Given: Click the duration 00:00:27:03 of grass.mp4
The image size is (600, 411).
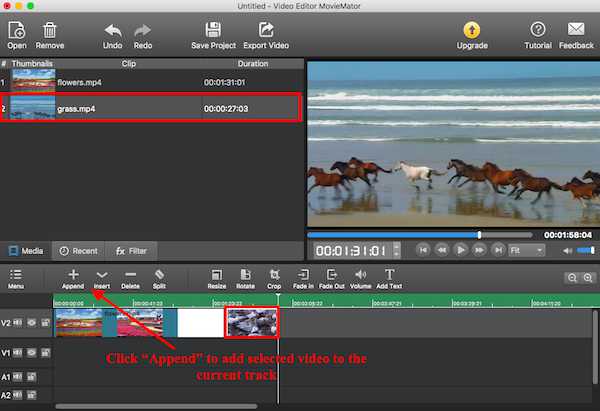Looking at the screenshot, I should 226,109.
